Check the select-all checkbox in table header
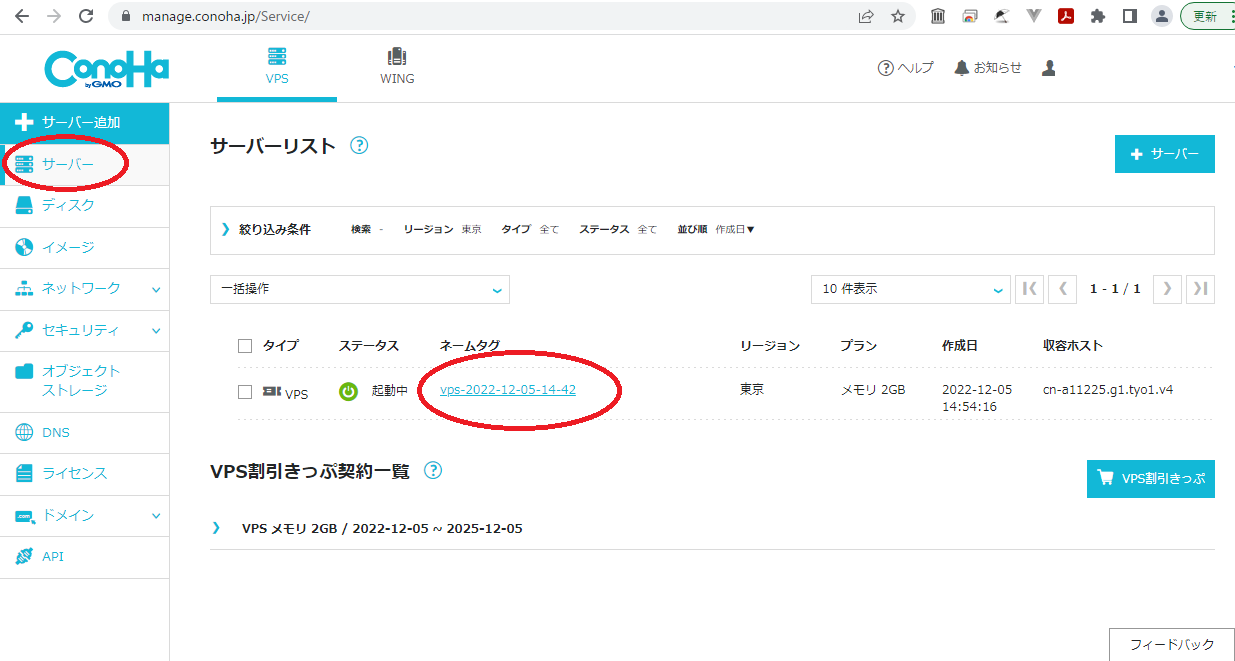 click(x=245, y=346)
